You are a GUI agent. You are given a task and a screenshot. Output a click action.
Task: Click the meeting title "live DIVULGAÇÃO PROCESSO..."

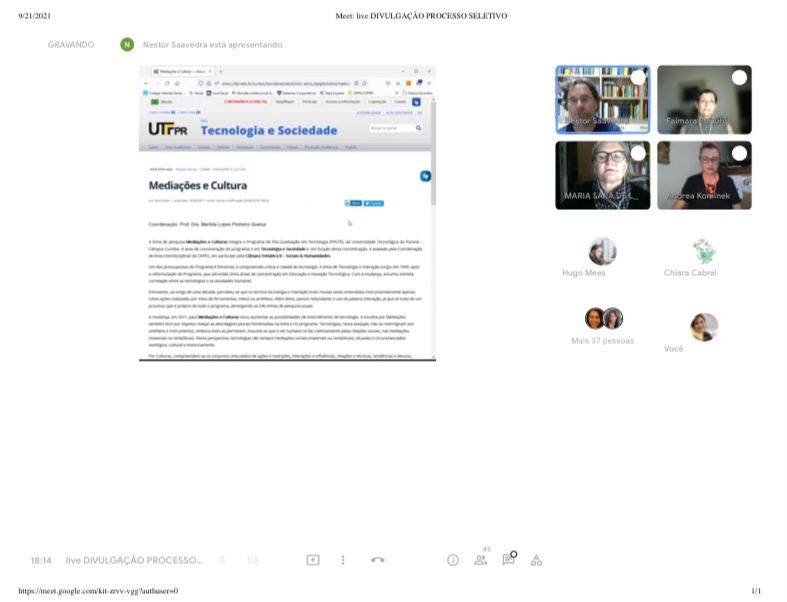pyautogui.click(x=134, y=561)
